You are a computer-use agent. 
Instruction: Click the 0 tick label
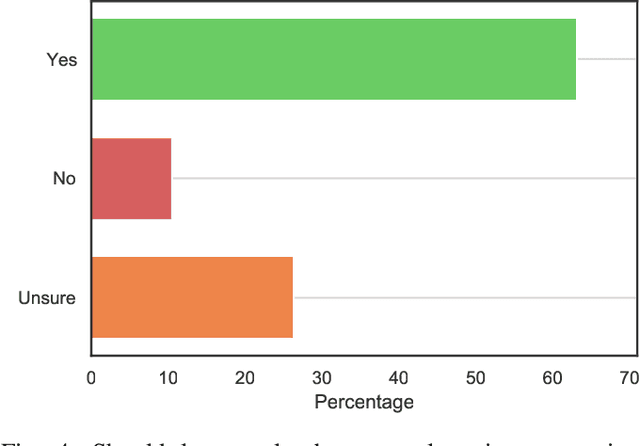[x=91, y=377]
